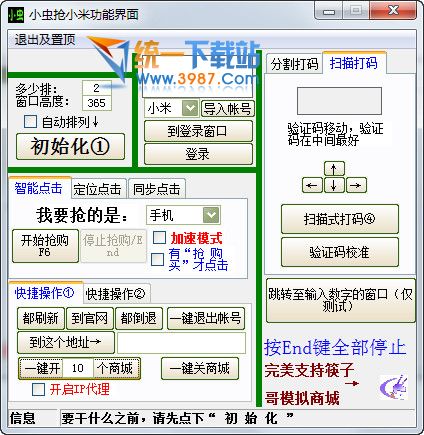Click the captcha preview box in 扫描打码
Image resolution: width=424 pixels, height=435 pixels.
pos(339,101)
